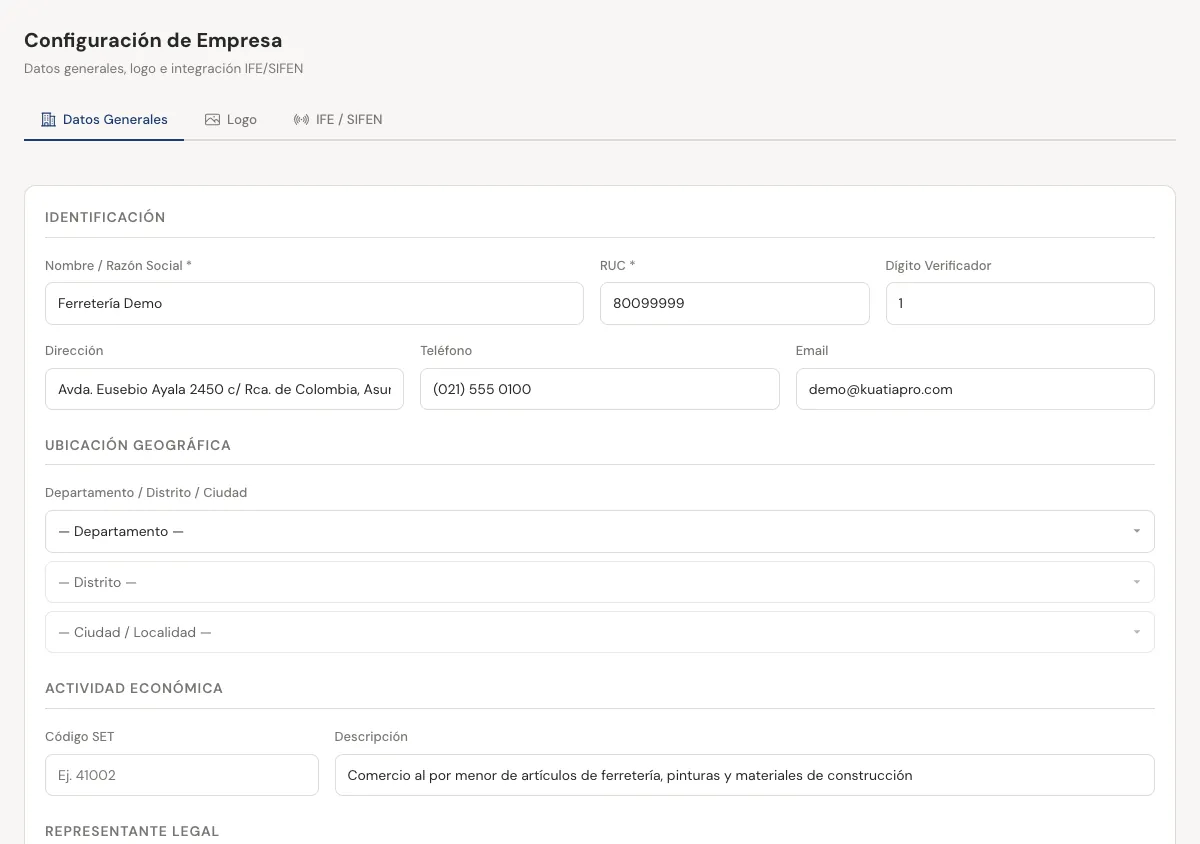Click into the Teléfono field

click(x=600, y=389)
